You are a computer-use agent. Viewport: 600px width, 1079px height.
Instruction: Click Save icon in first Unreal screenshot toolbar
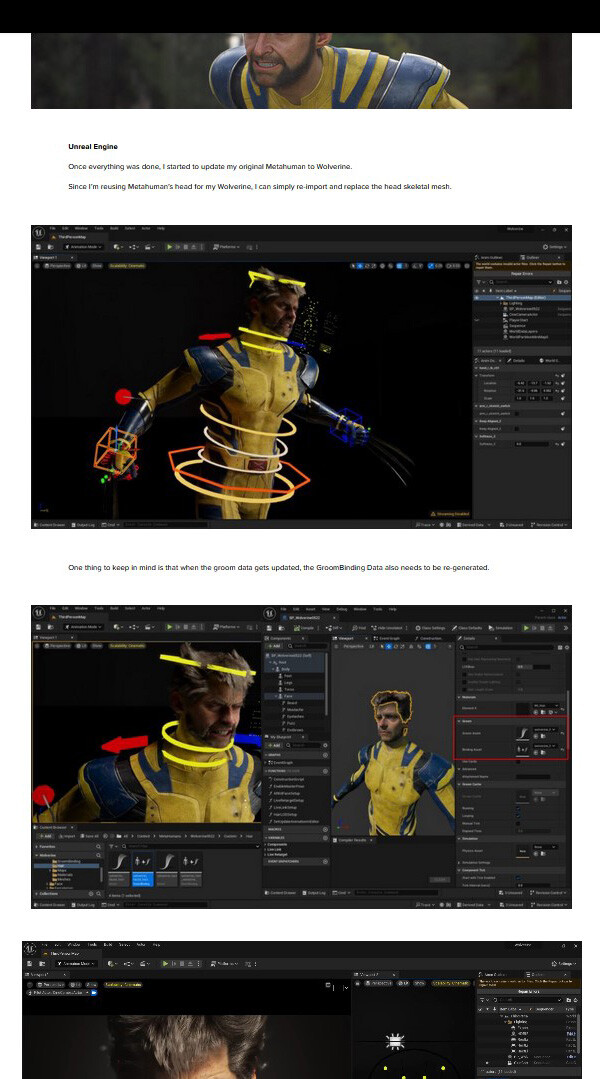click(x=39, y=247)
